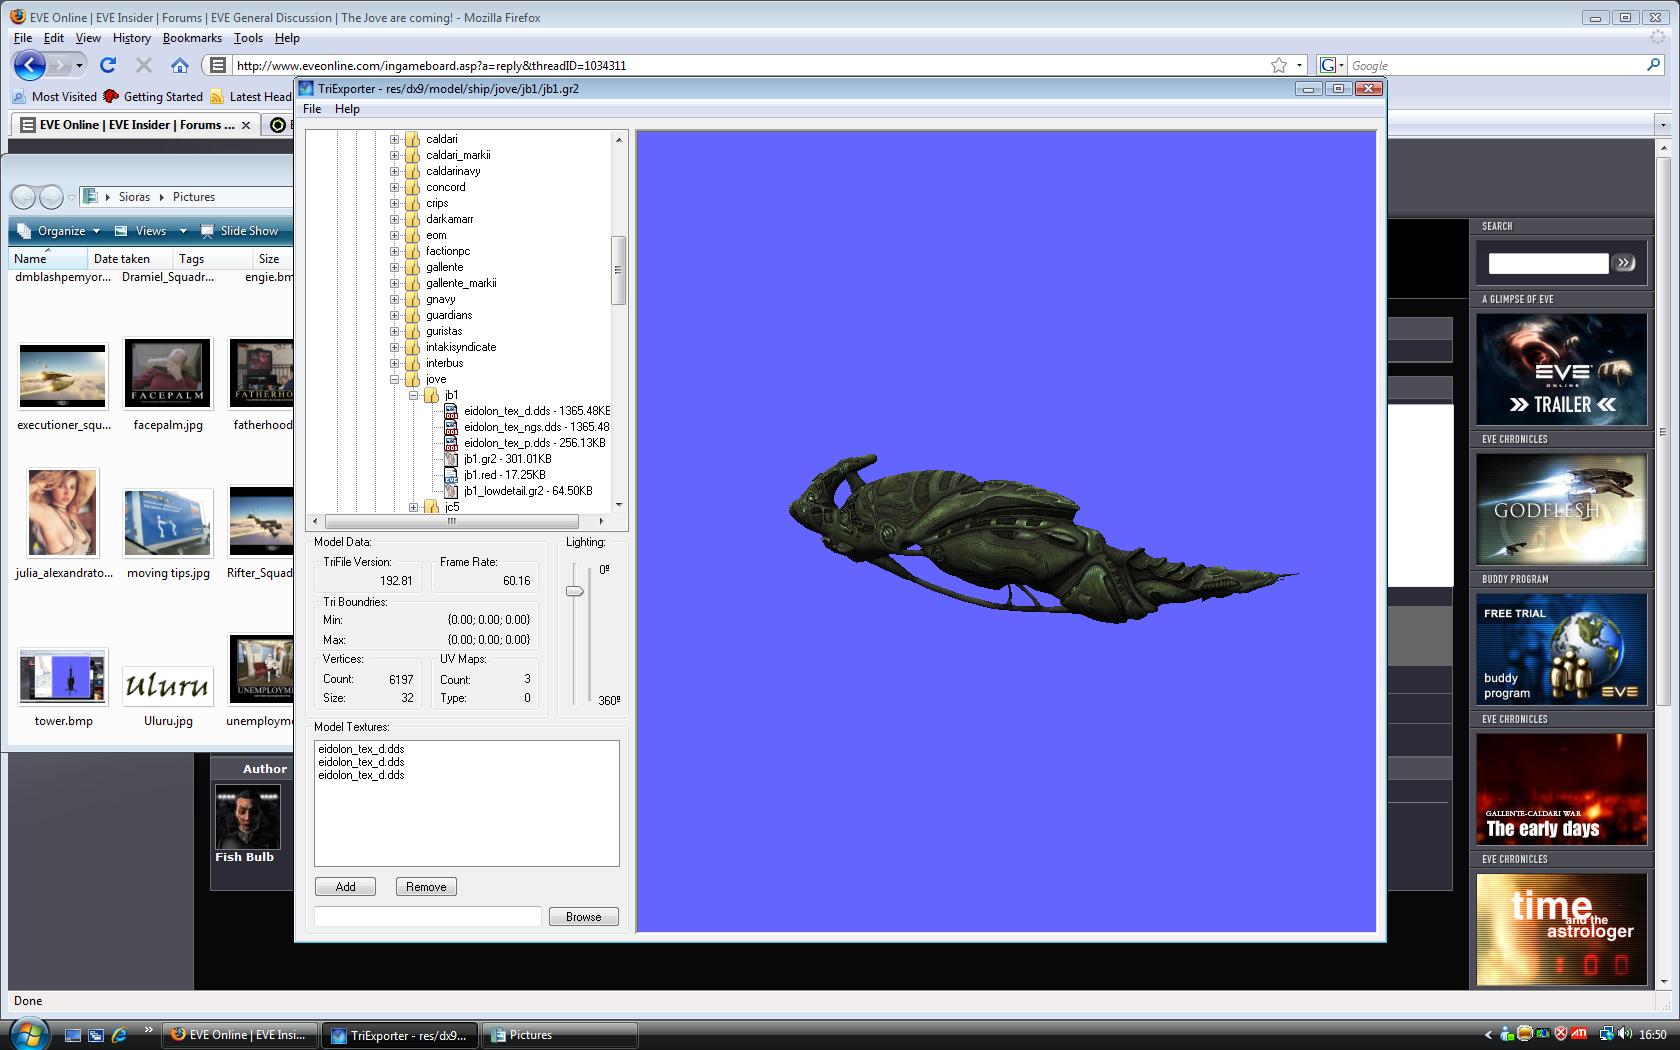Bookmark page with star icon
The width and height of the screenshot is (1680, 1050).
coord(1278,66)
